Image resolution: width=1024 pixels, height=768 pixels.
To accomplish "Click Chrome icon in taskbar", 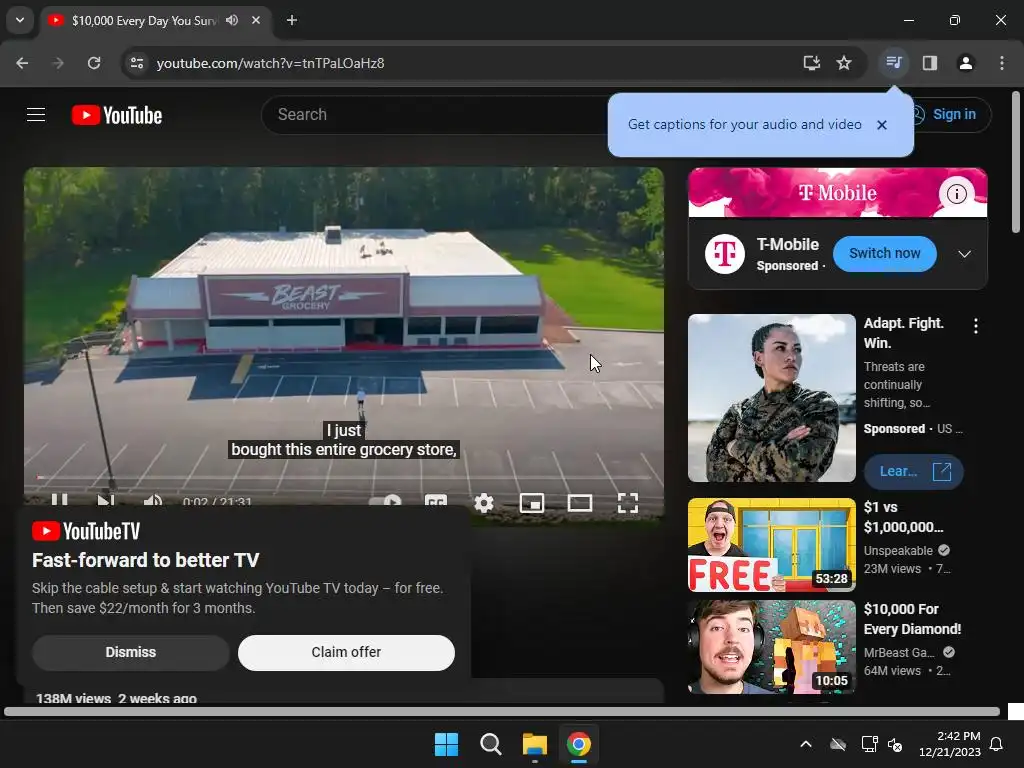I will (579, 744).
